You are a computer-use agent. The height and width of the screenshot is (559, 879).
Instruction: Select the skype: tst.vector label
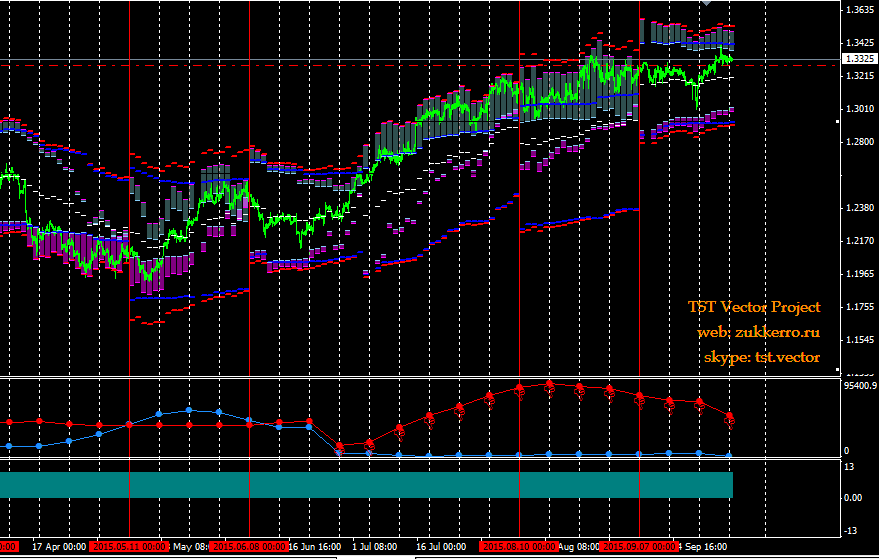[x=762, y=357]
